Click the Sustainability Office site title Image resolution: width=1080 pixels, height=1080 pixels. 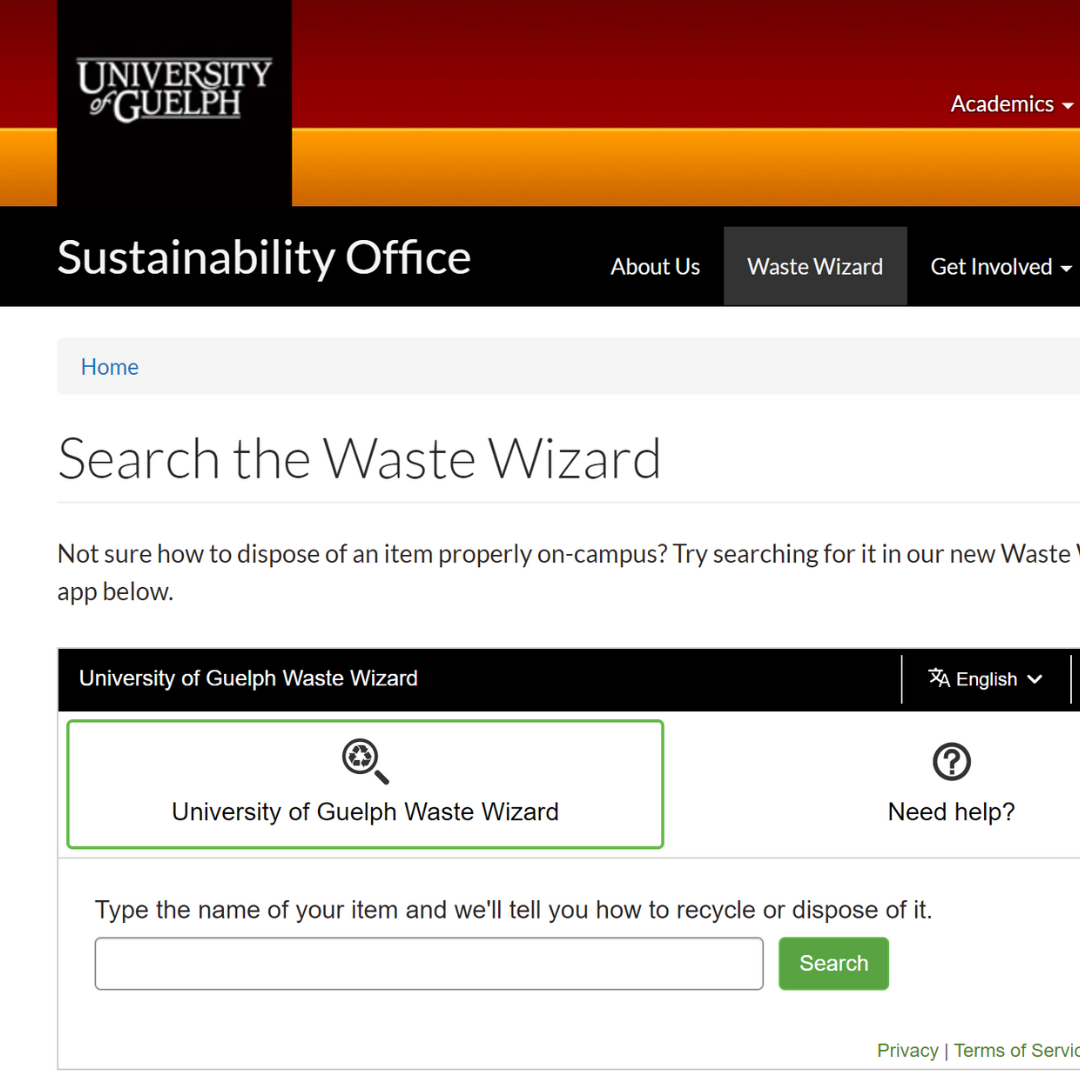[x=264, y=258]
